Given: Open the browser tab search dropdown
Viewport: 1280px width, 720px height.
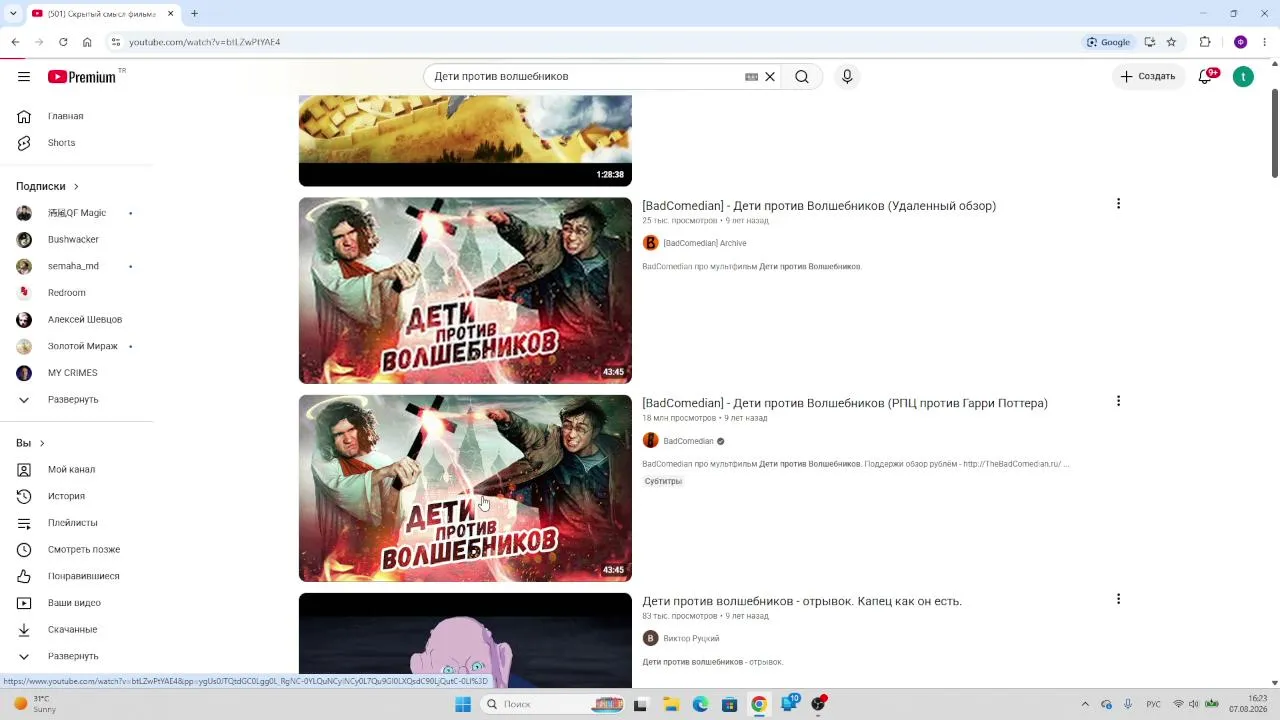Looking at the screenshot, I should click(14, 14).
